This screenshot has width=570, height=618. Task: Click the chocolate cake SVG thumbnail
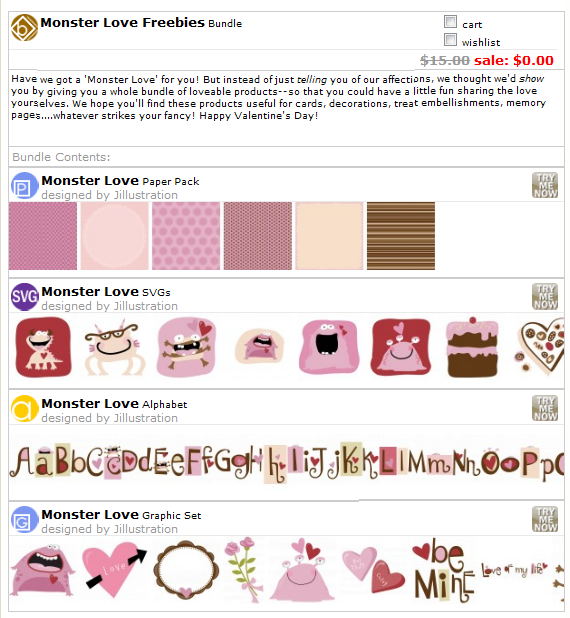pyautogui.click(x=472, y=347)
